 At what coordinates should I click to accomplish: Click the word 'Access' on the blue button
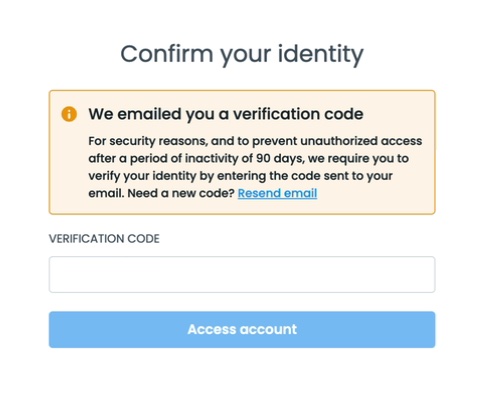pos(212,330)
